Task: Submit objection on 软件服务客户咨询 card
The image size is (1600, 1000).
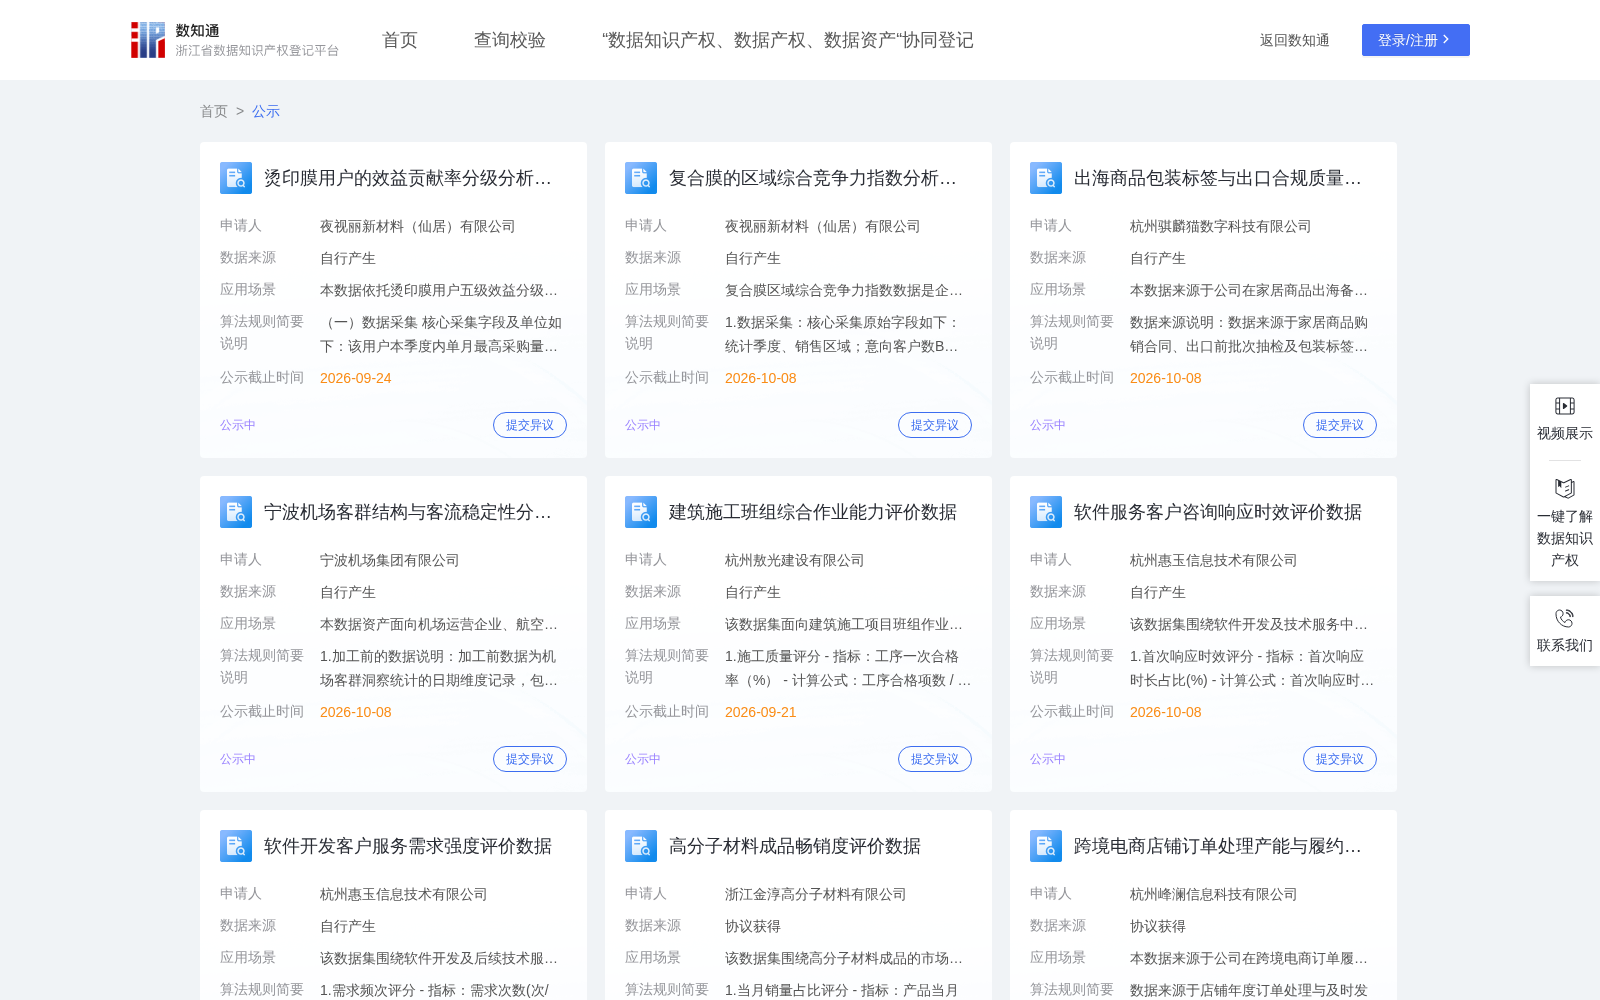Action: point(1340,759)
